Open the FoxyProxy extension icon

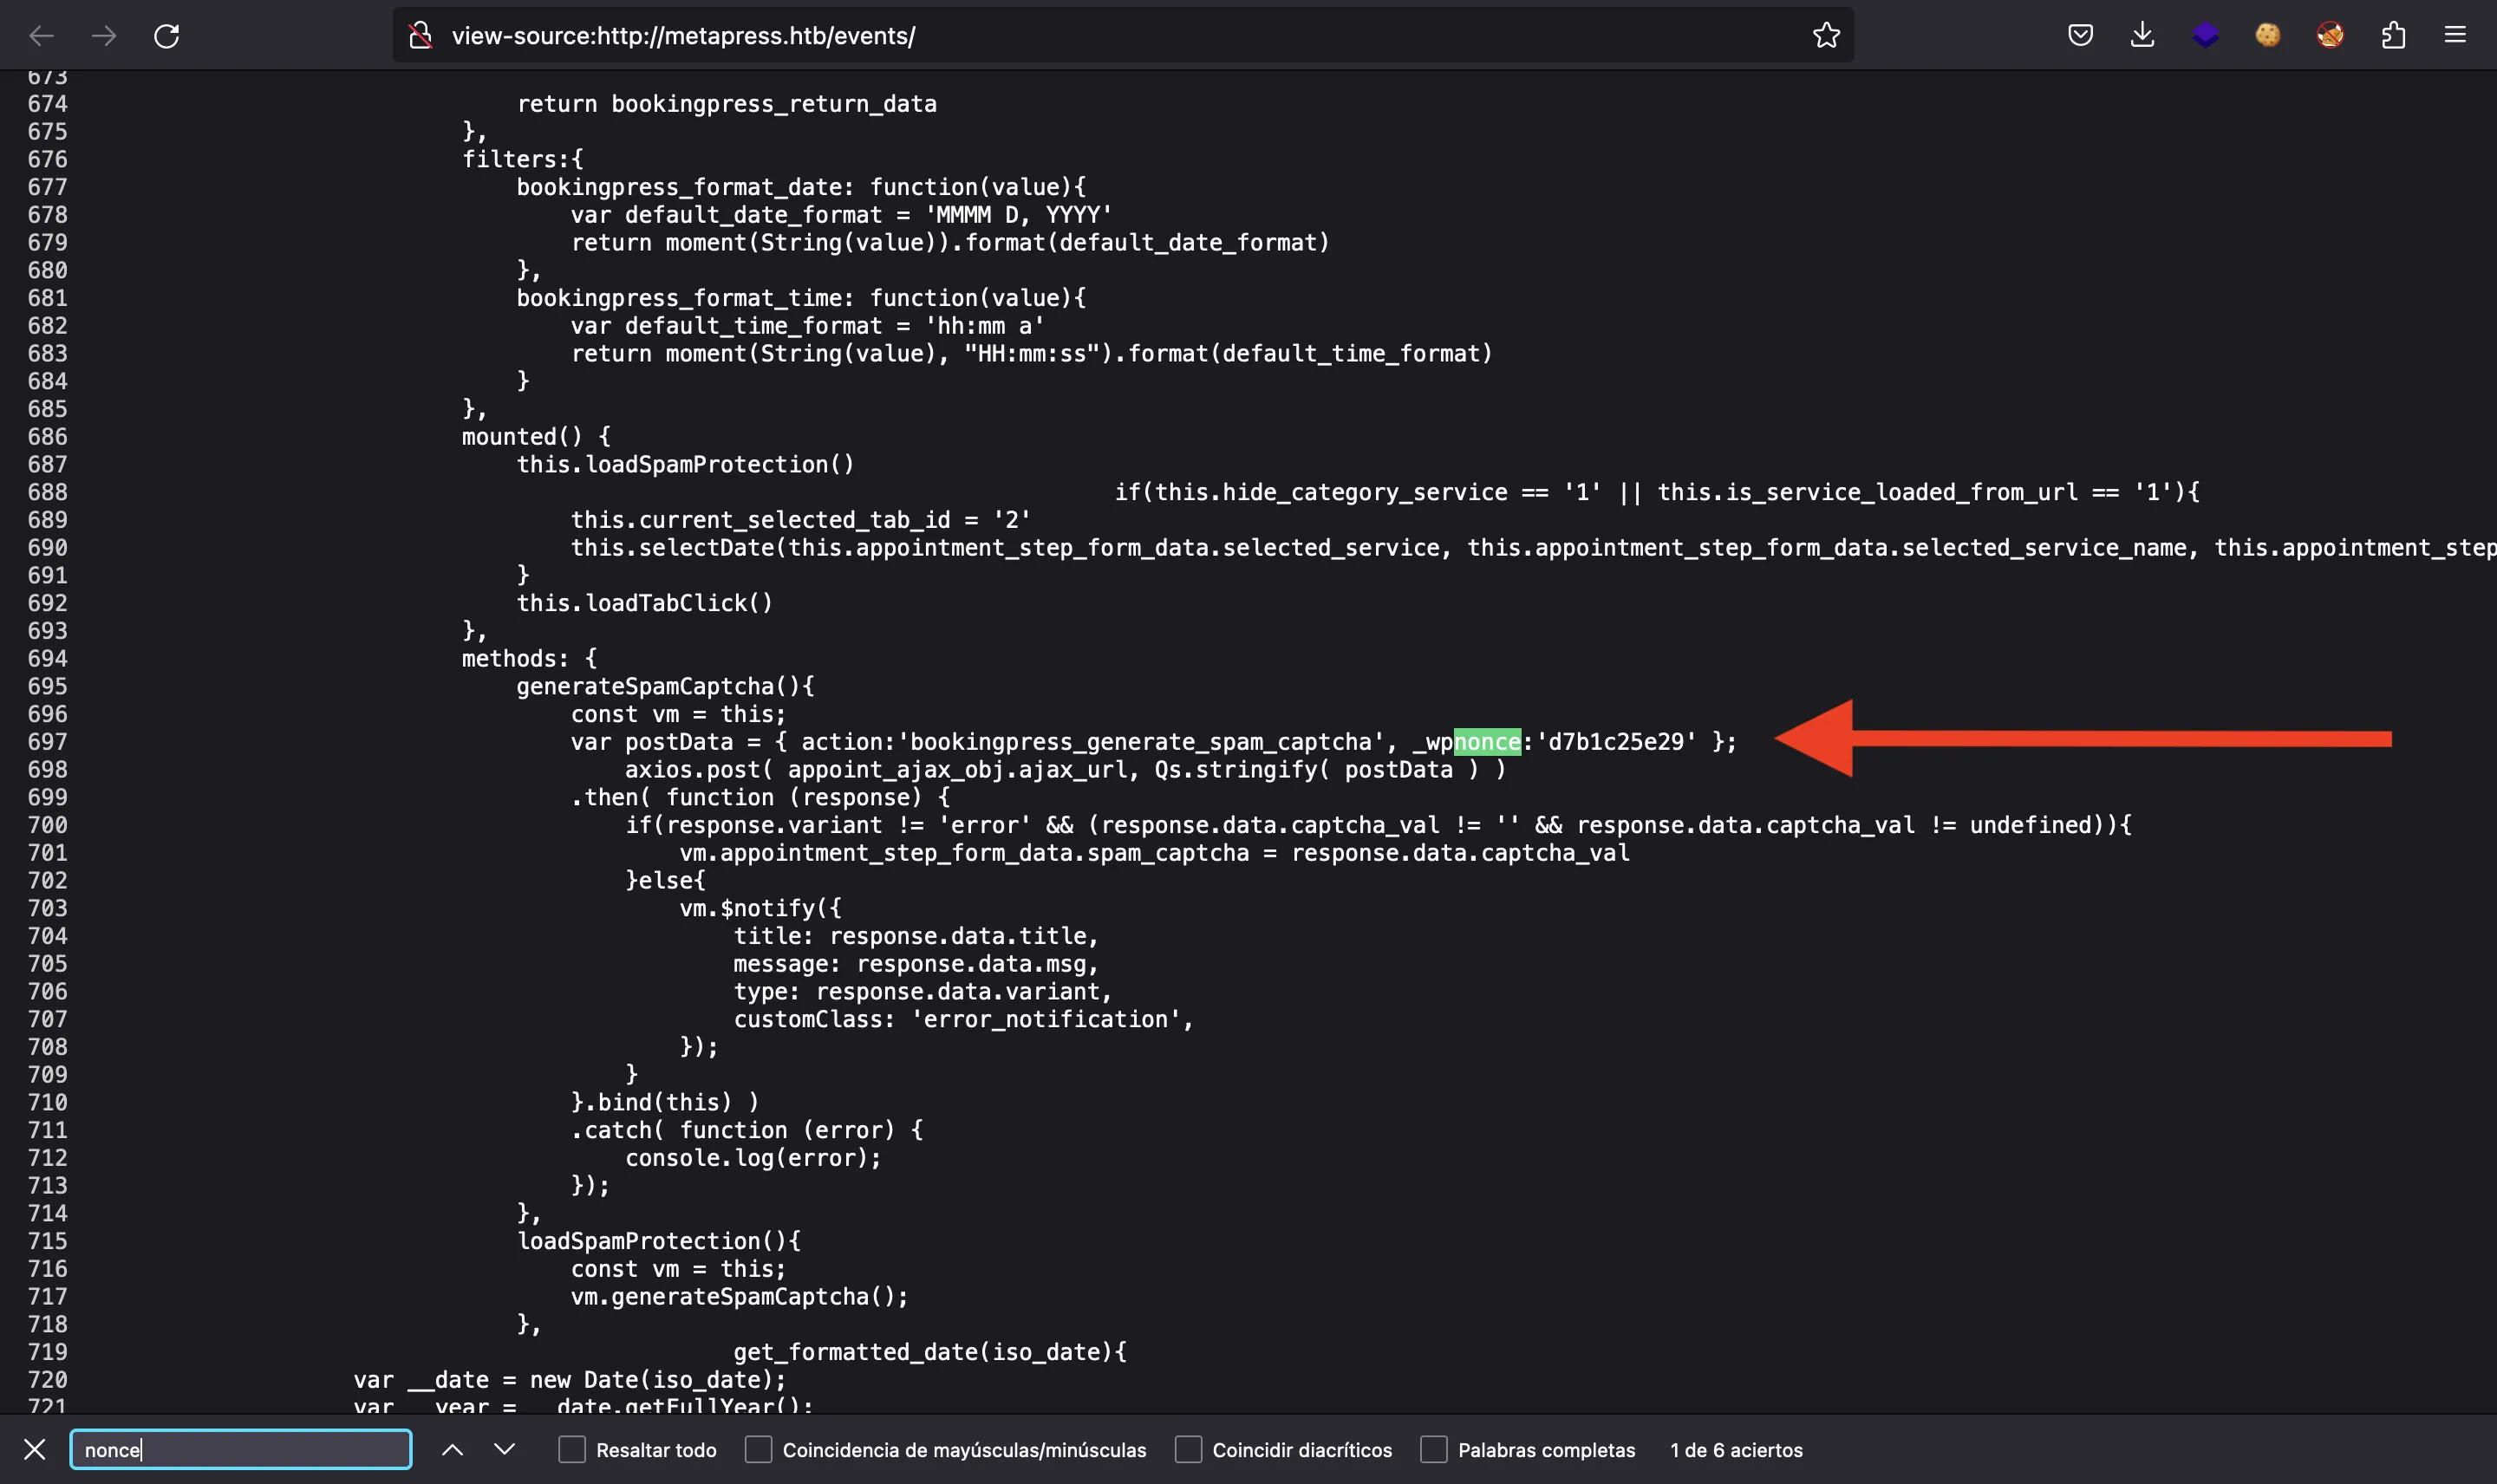pos(2330,35)
